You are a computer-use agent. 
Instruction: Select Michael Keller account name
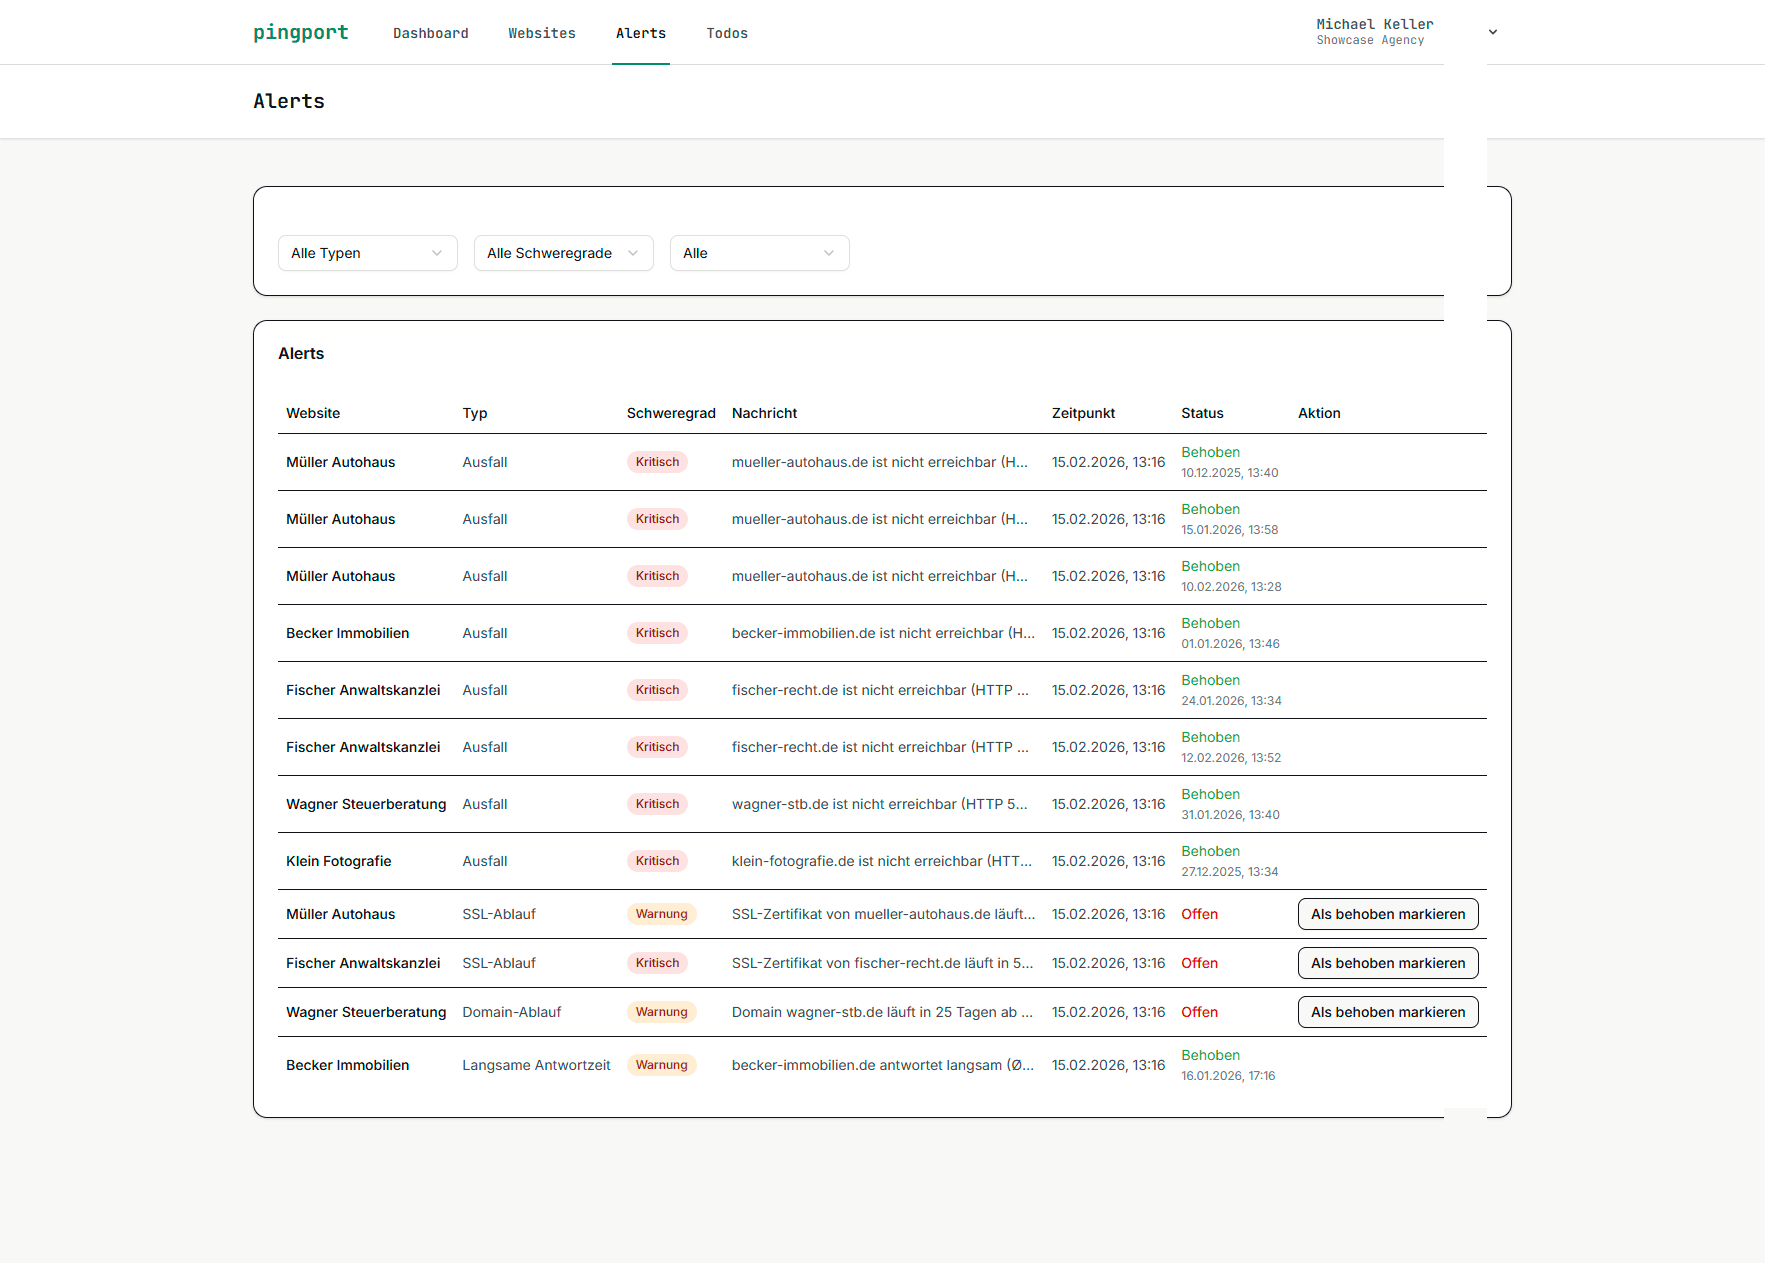tap(1374, 24)
